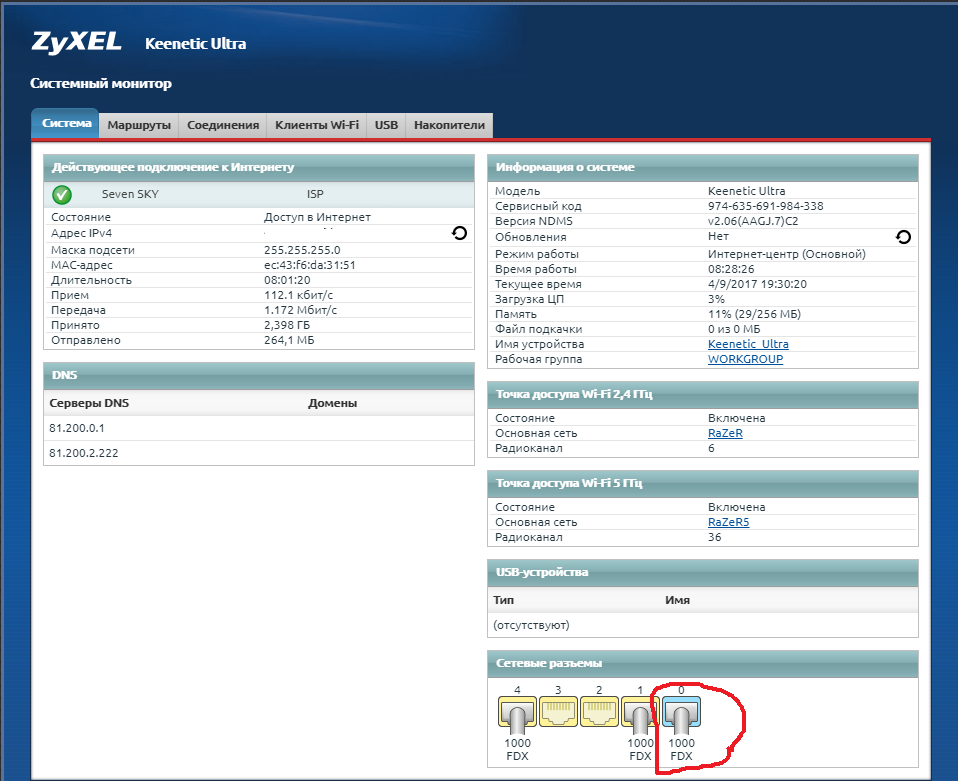The width and height of the screenshot is (958, 783).
Task: Click the ZyXEL logo
Action: coord(76,42)
